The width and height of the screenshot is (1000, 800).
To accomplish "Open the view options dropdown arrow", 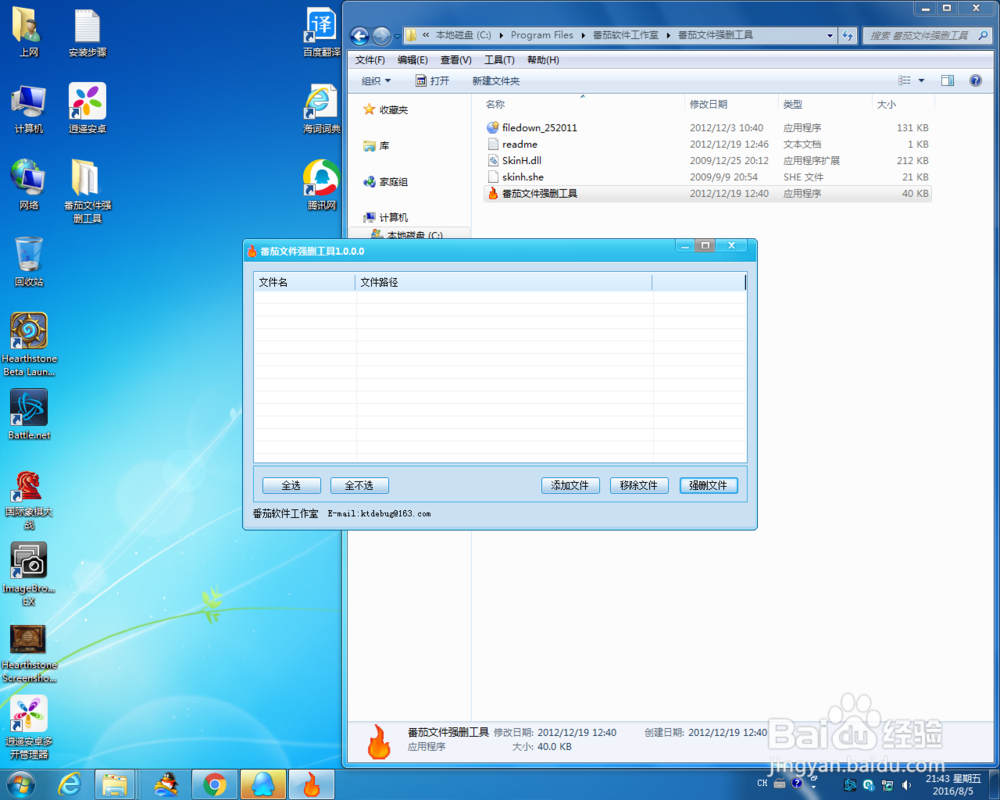I will 921,80.
